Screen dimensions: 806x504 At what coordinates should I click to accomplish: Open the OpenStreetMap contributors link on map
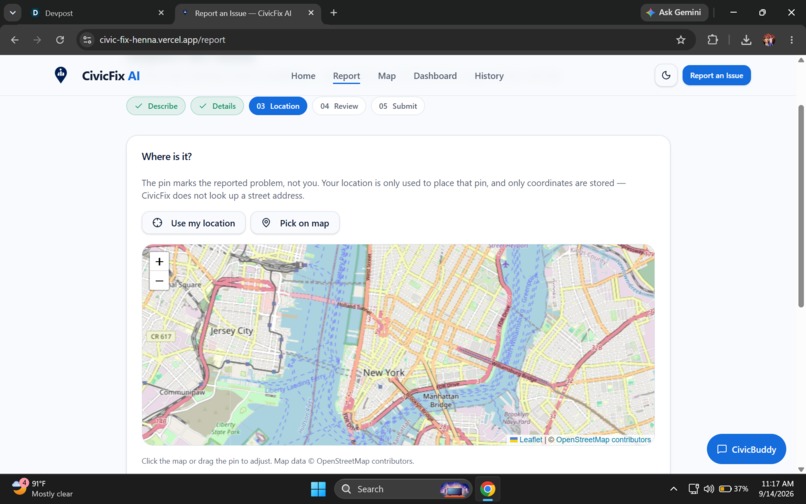coord(603,440)
